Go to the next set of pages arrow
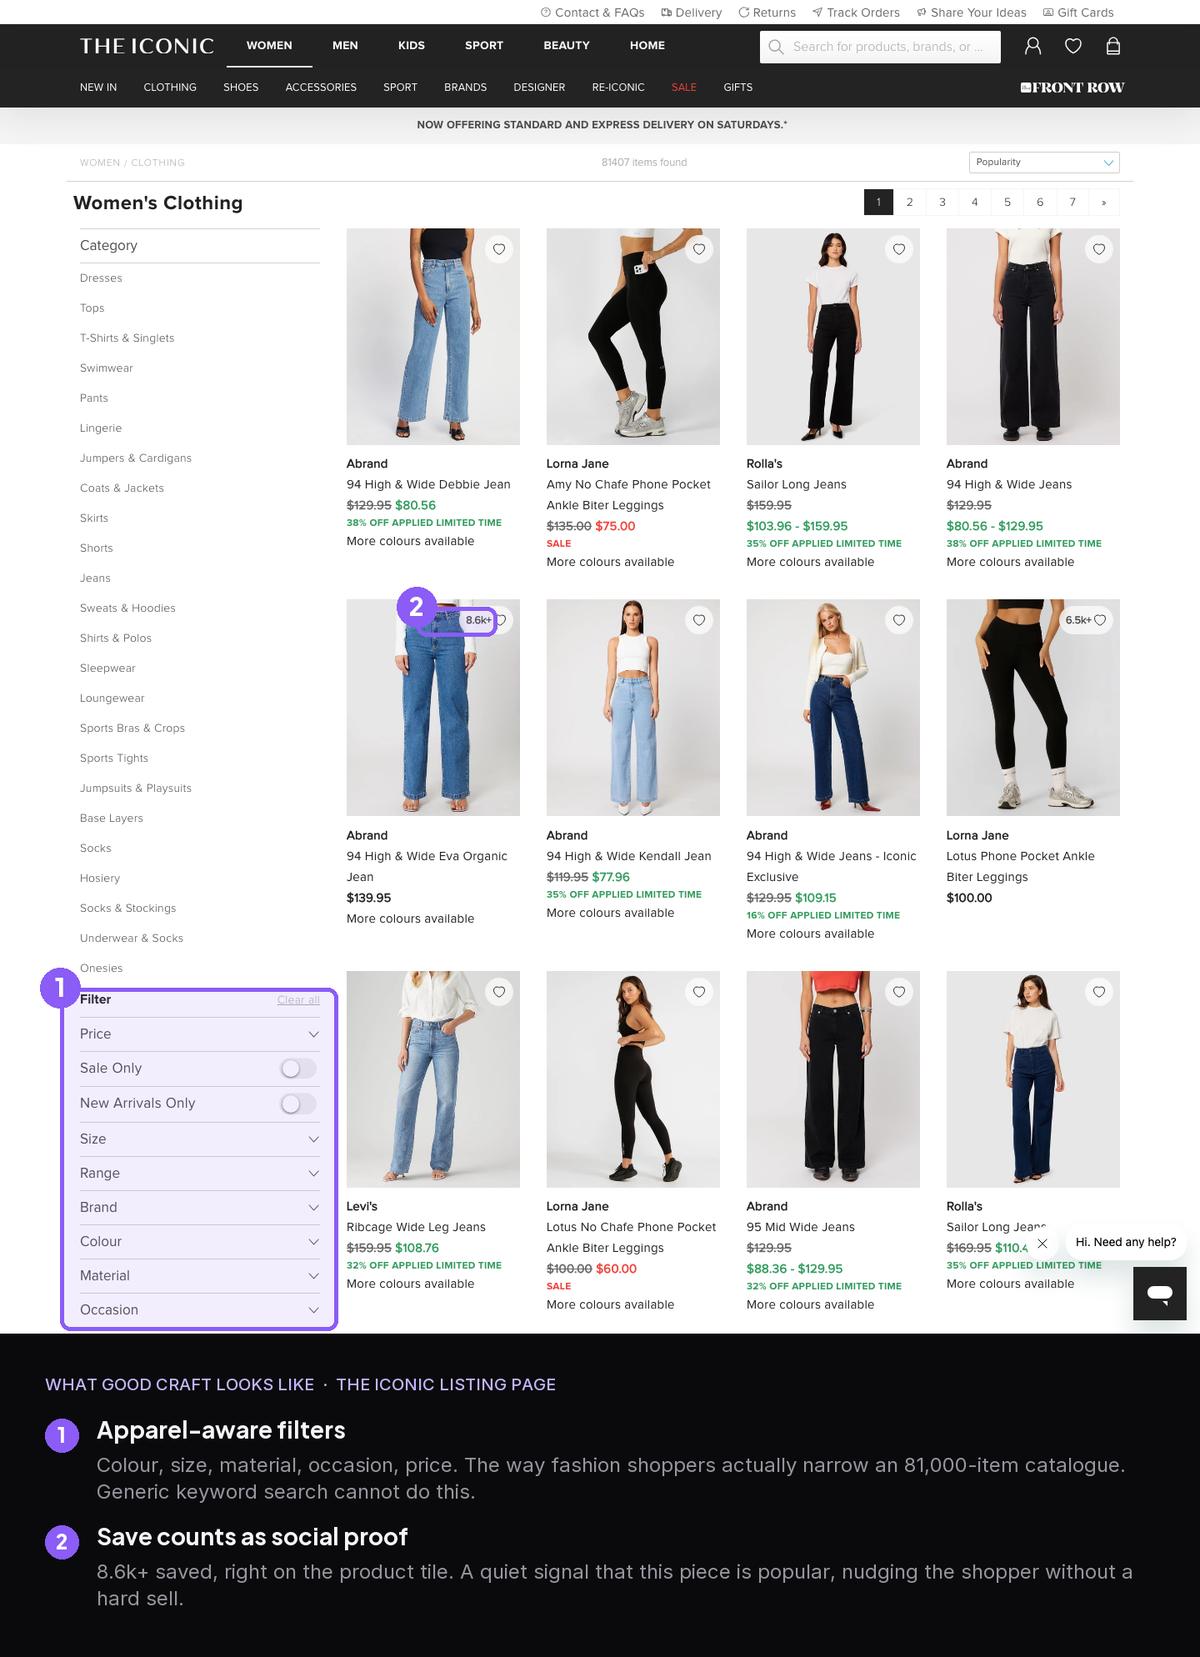Viewport: 1200px width, 1657px height. click(x=1104, y=202)
